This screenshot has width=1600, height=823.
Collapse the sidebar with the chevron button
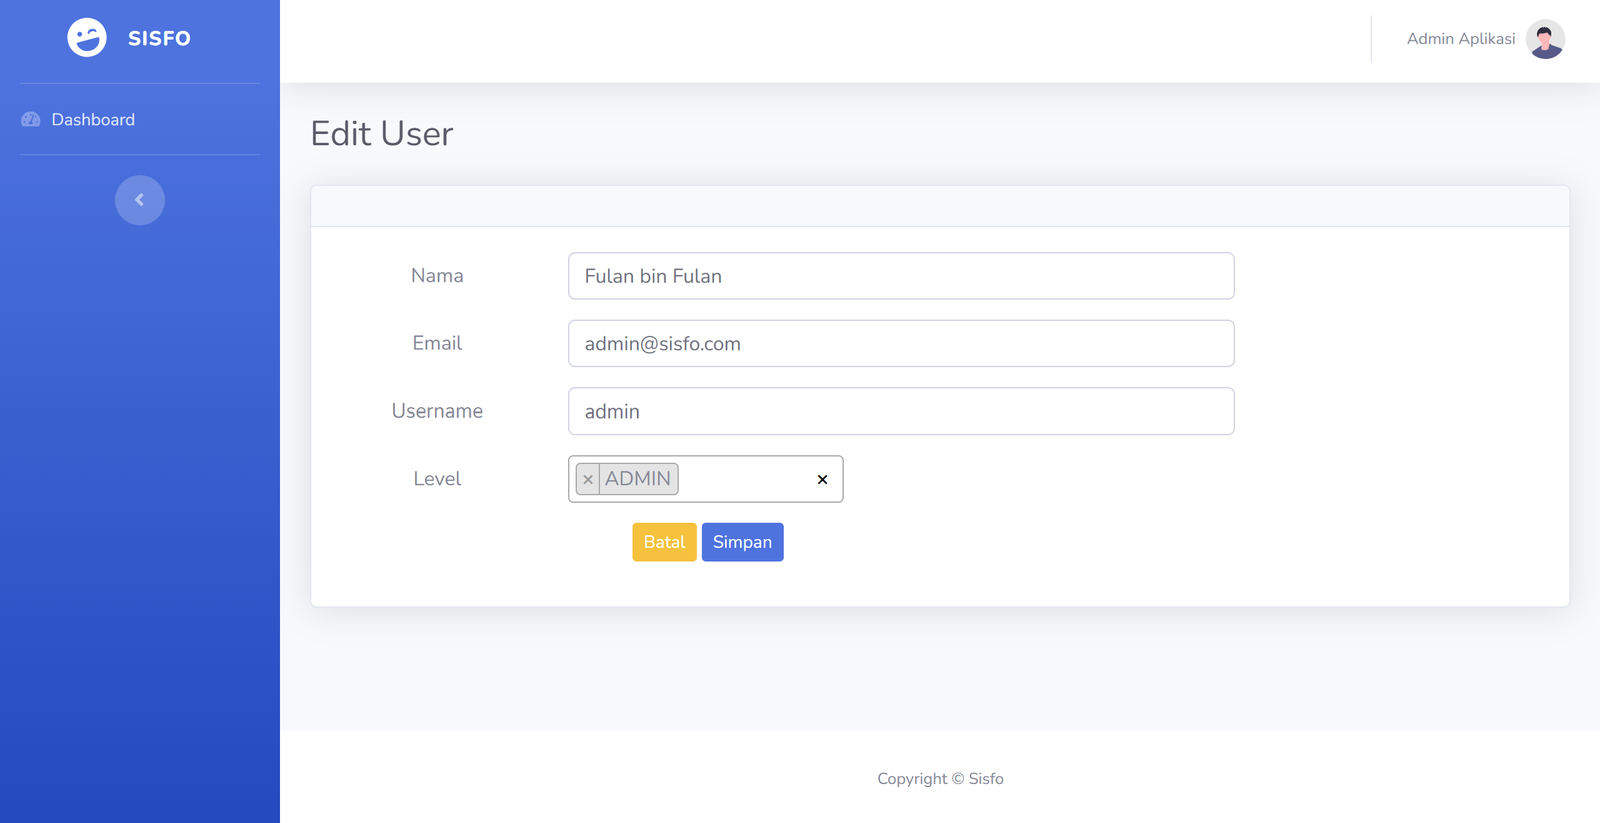click(x=140, y=200)
